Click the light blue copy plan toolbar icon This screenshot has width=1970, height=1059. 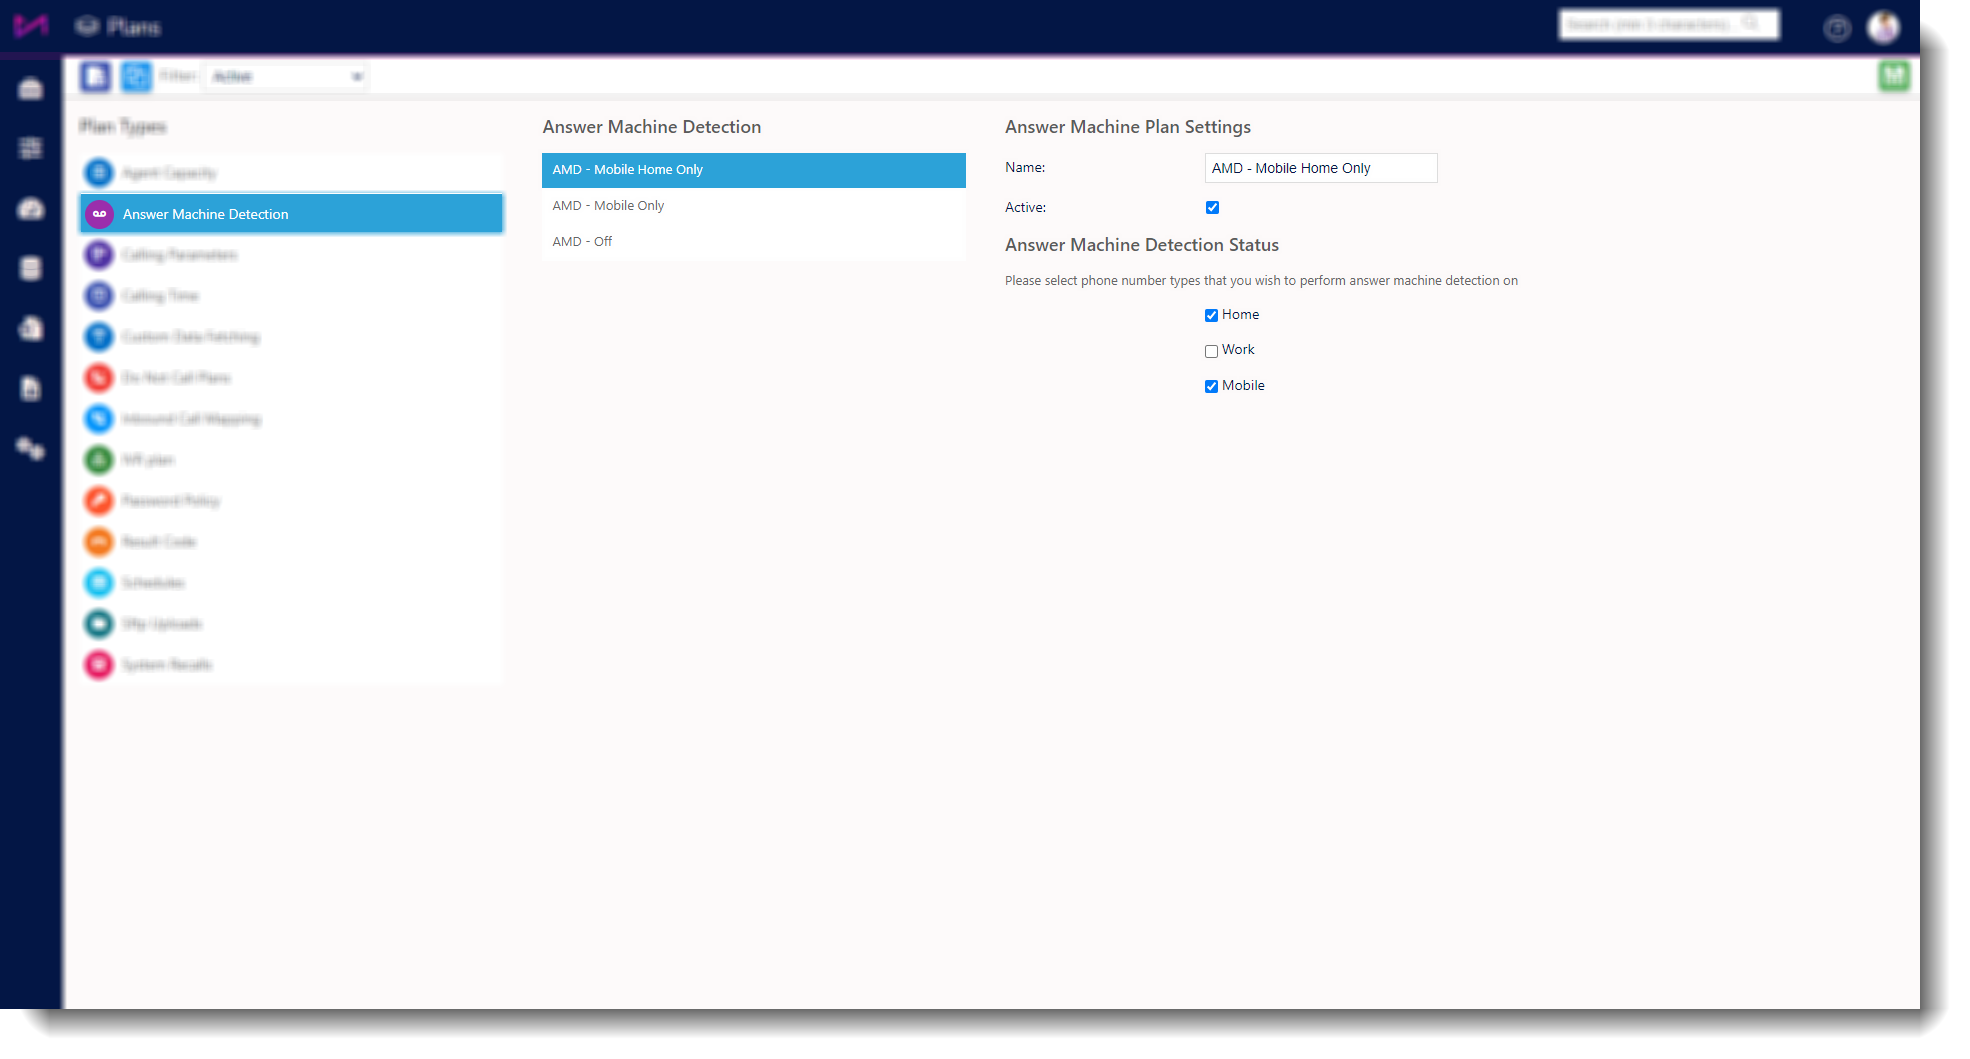pyautogui.click(x=136, y=76)
